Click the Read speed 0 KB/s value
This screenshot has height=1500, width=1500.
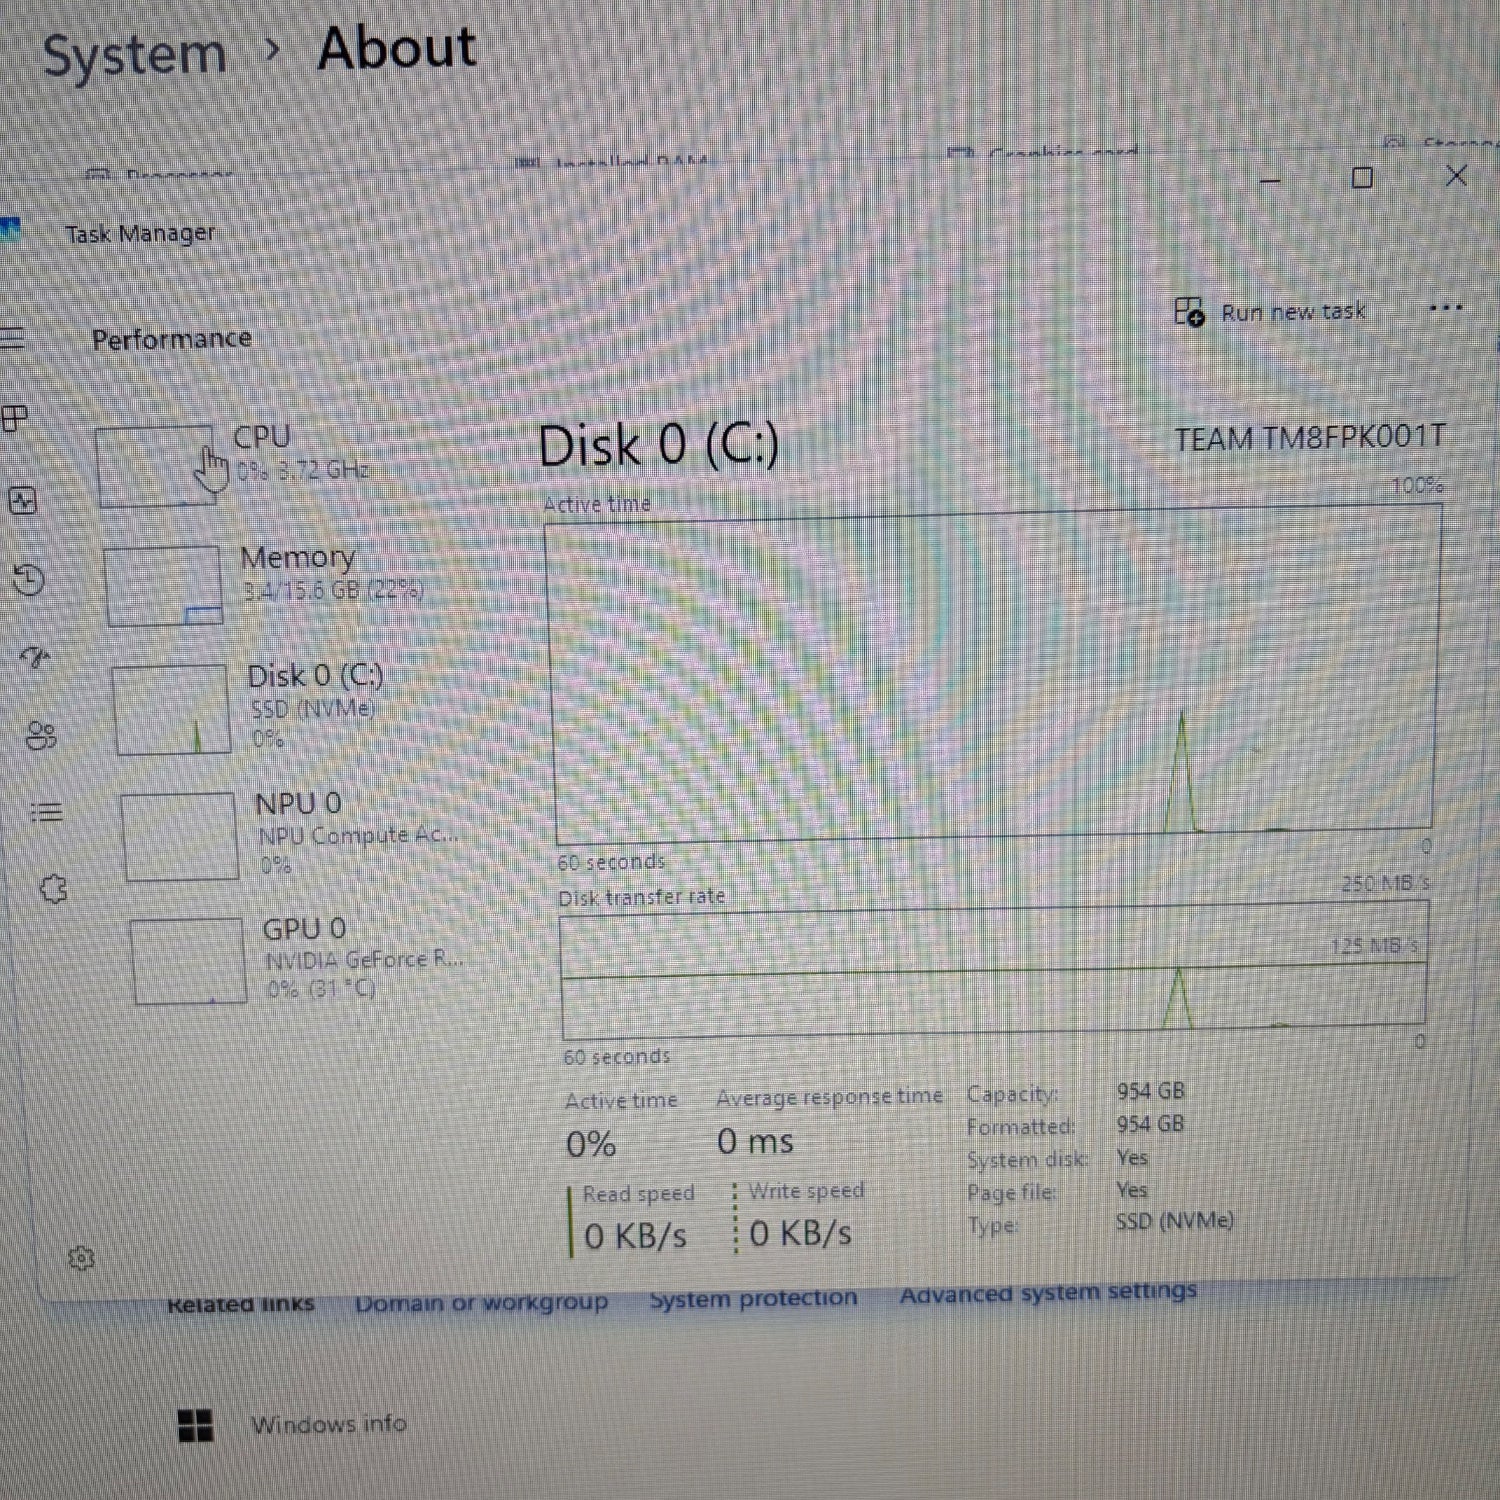click(635, 1237)
